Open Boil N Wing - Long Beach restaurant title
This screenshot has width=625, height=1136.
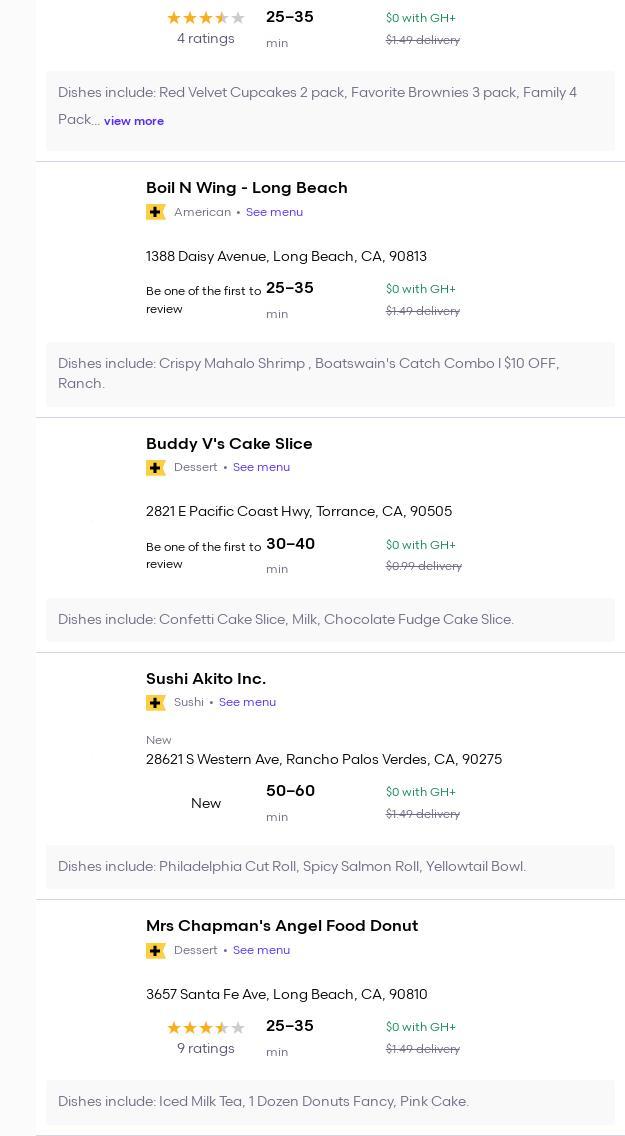(x=246, y=188)
